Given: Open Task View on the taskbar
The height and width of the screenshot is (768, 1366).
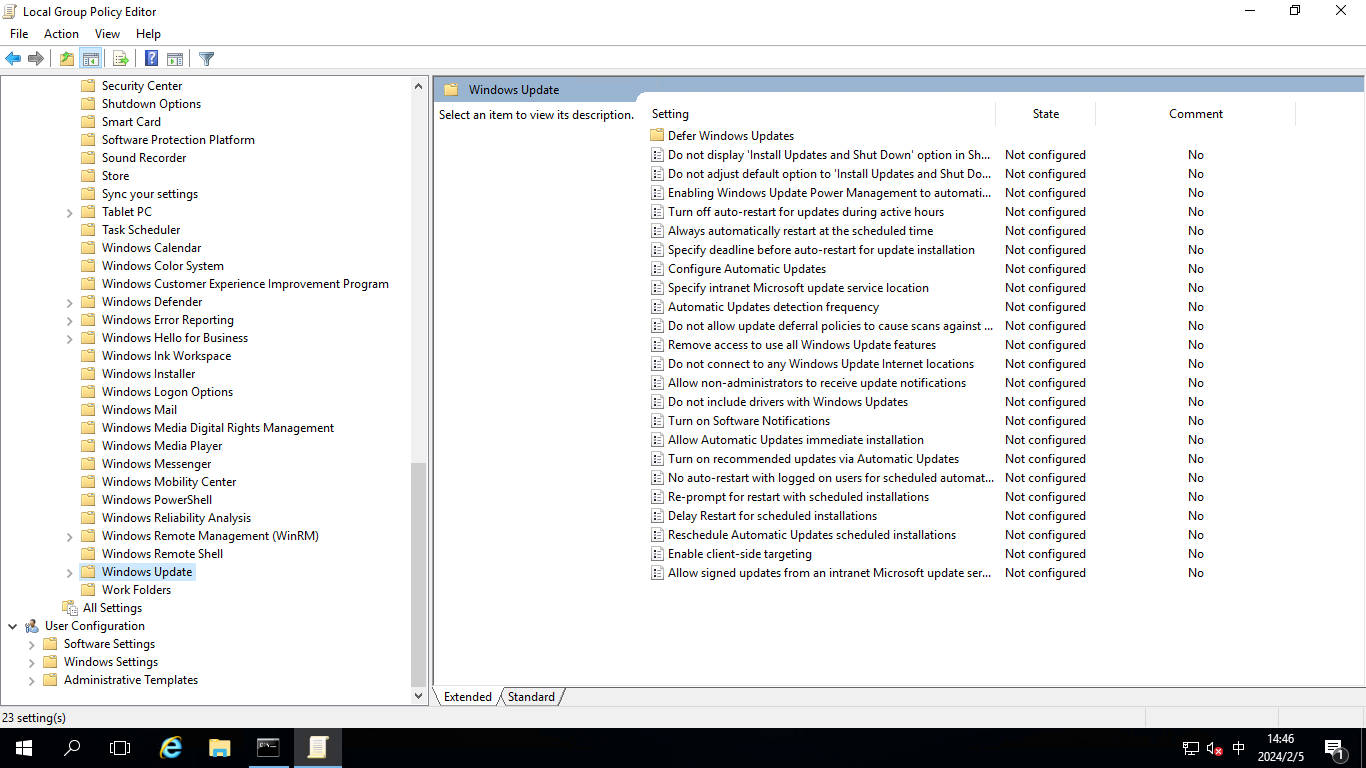Looking at the screenshot, I should [x=120, y=748].
